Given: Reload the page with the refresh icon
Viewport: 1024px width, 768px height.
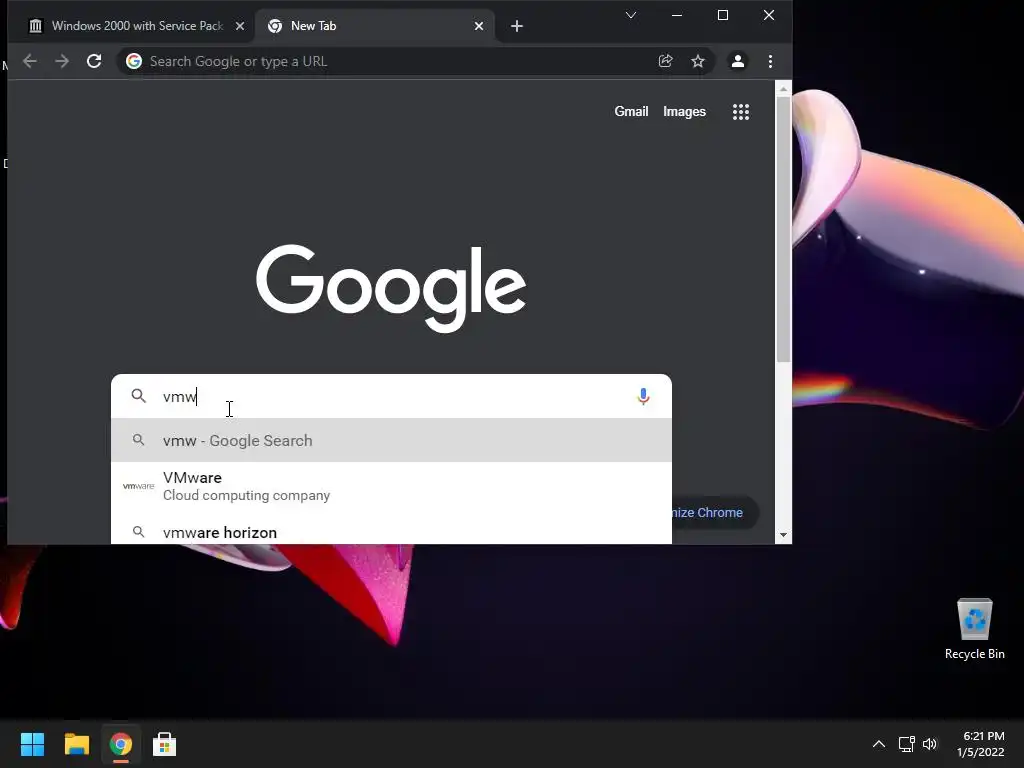Looking at the screenshot, I should click(x=94, y=61).
